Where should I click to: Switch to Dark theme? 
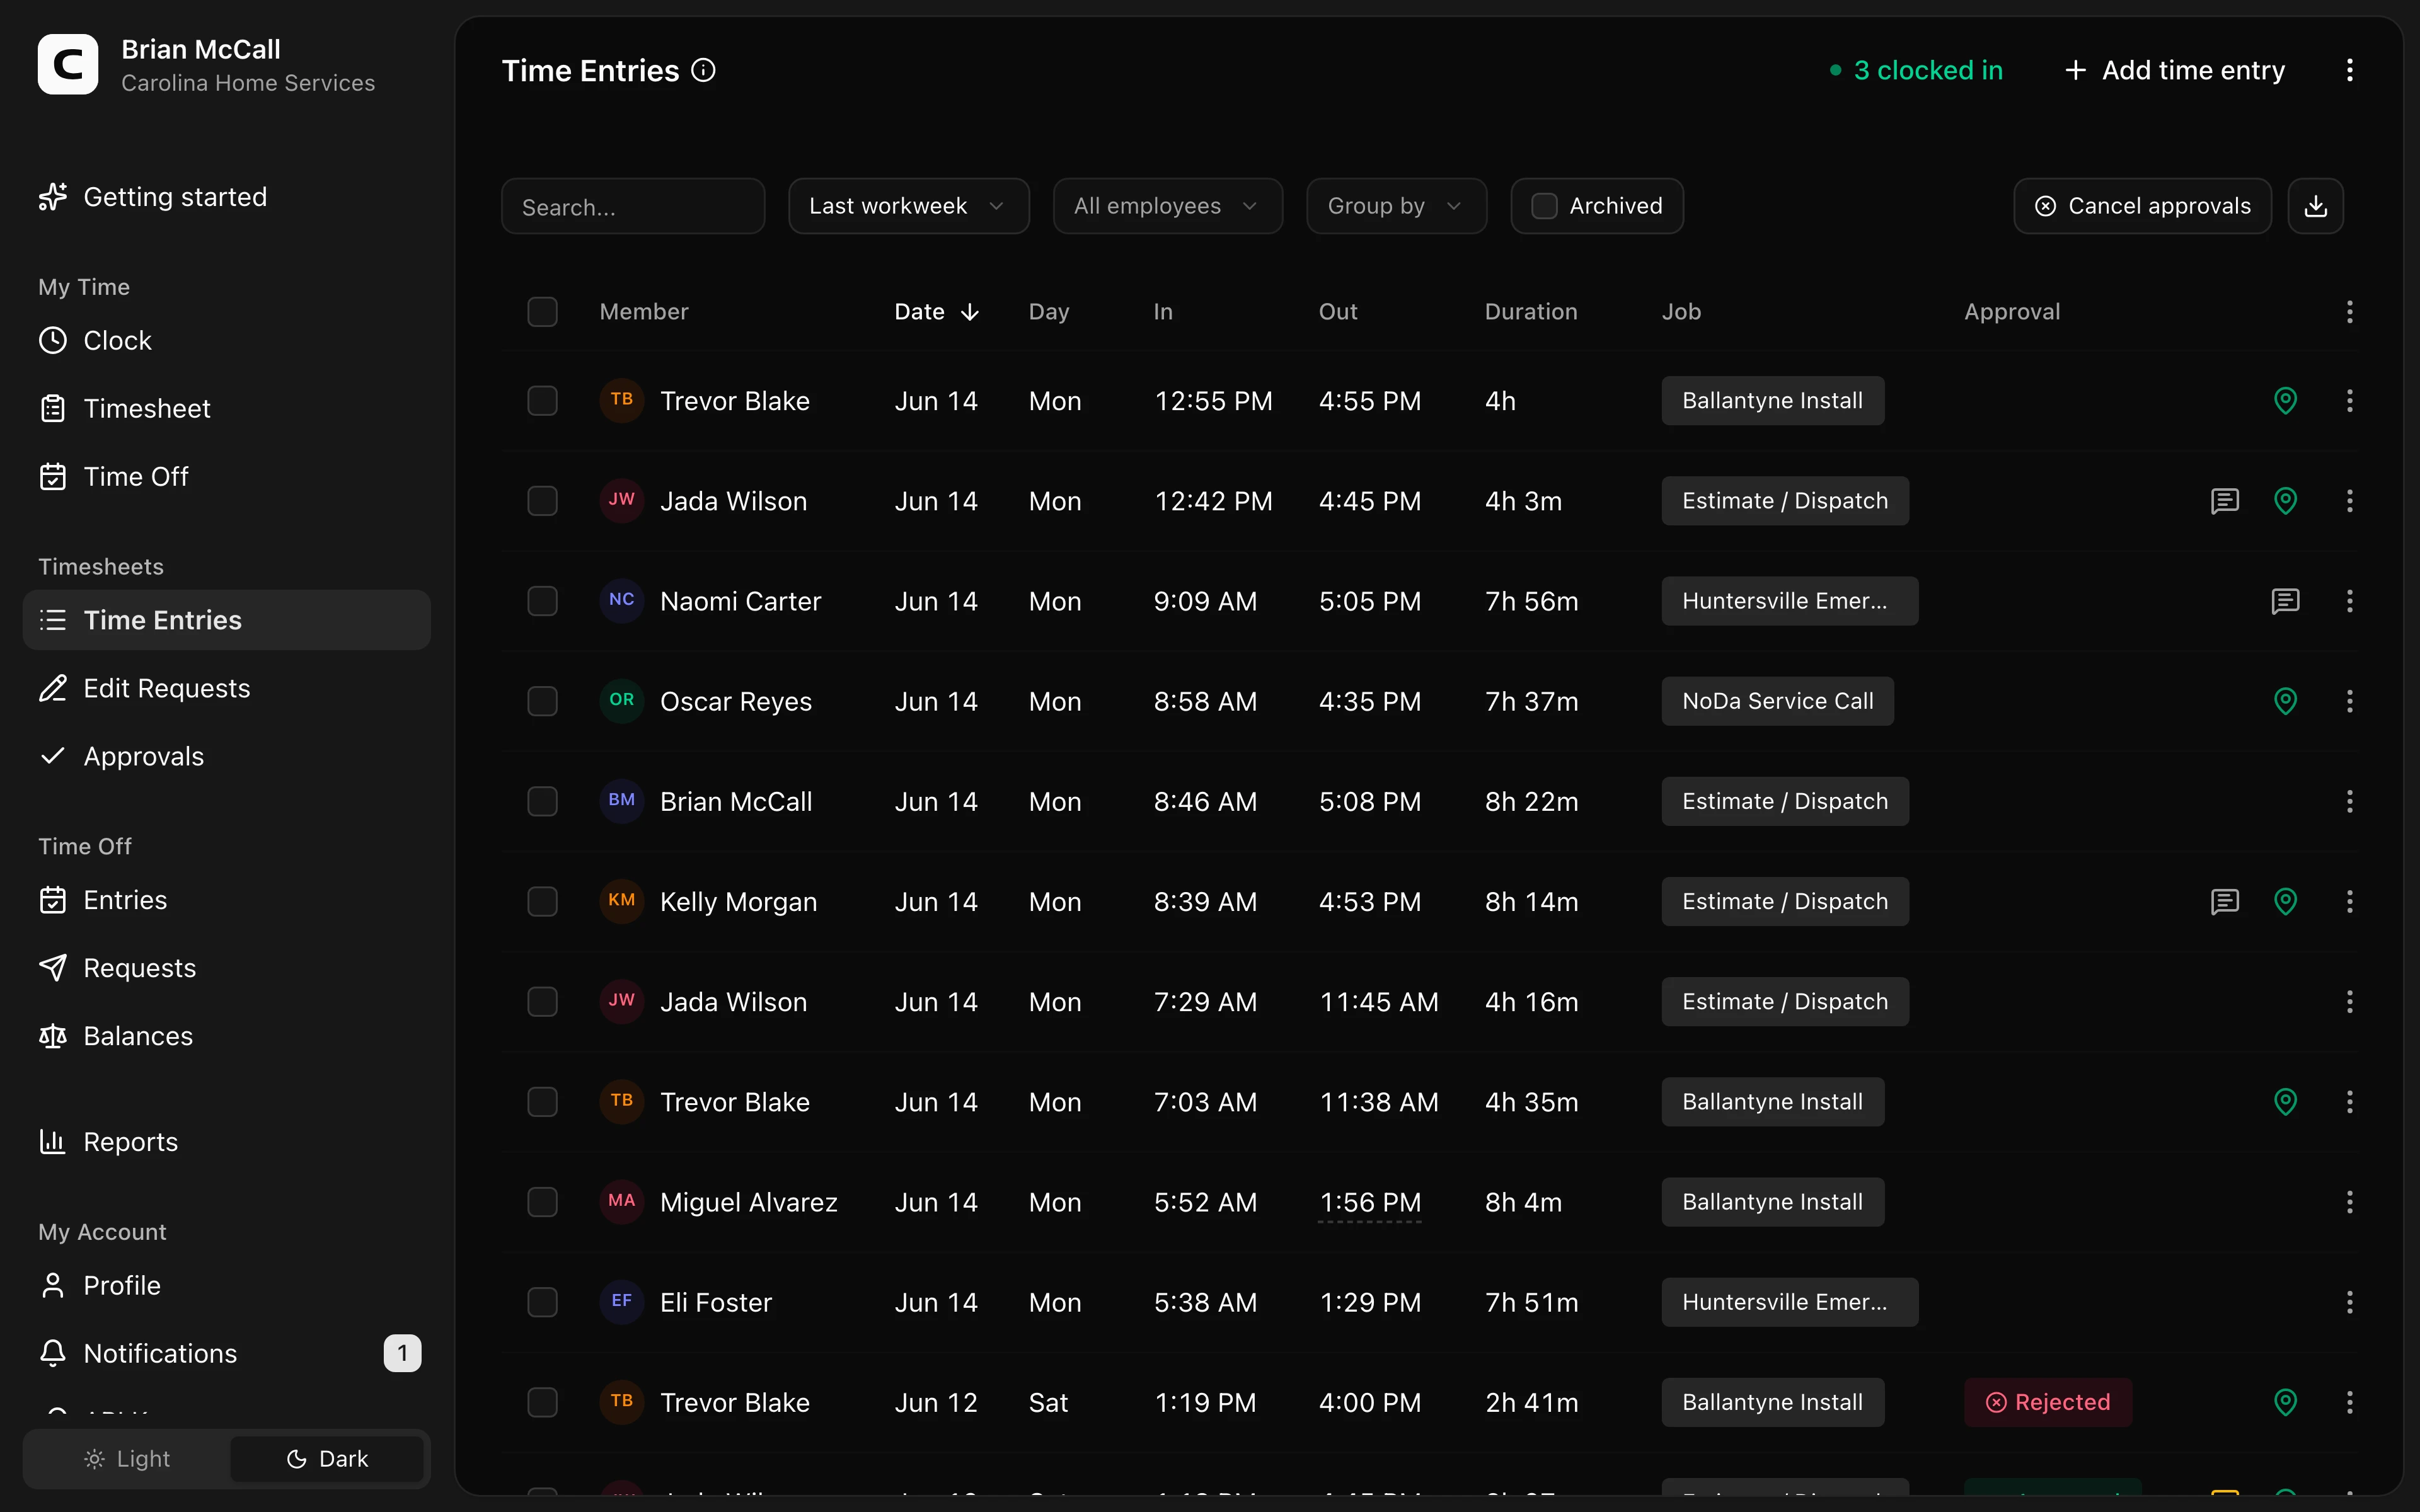coord(327,1459)
